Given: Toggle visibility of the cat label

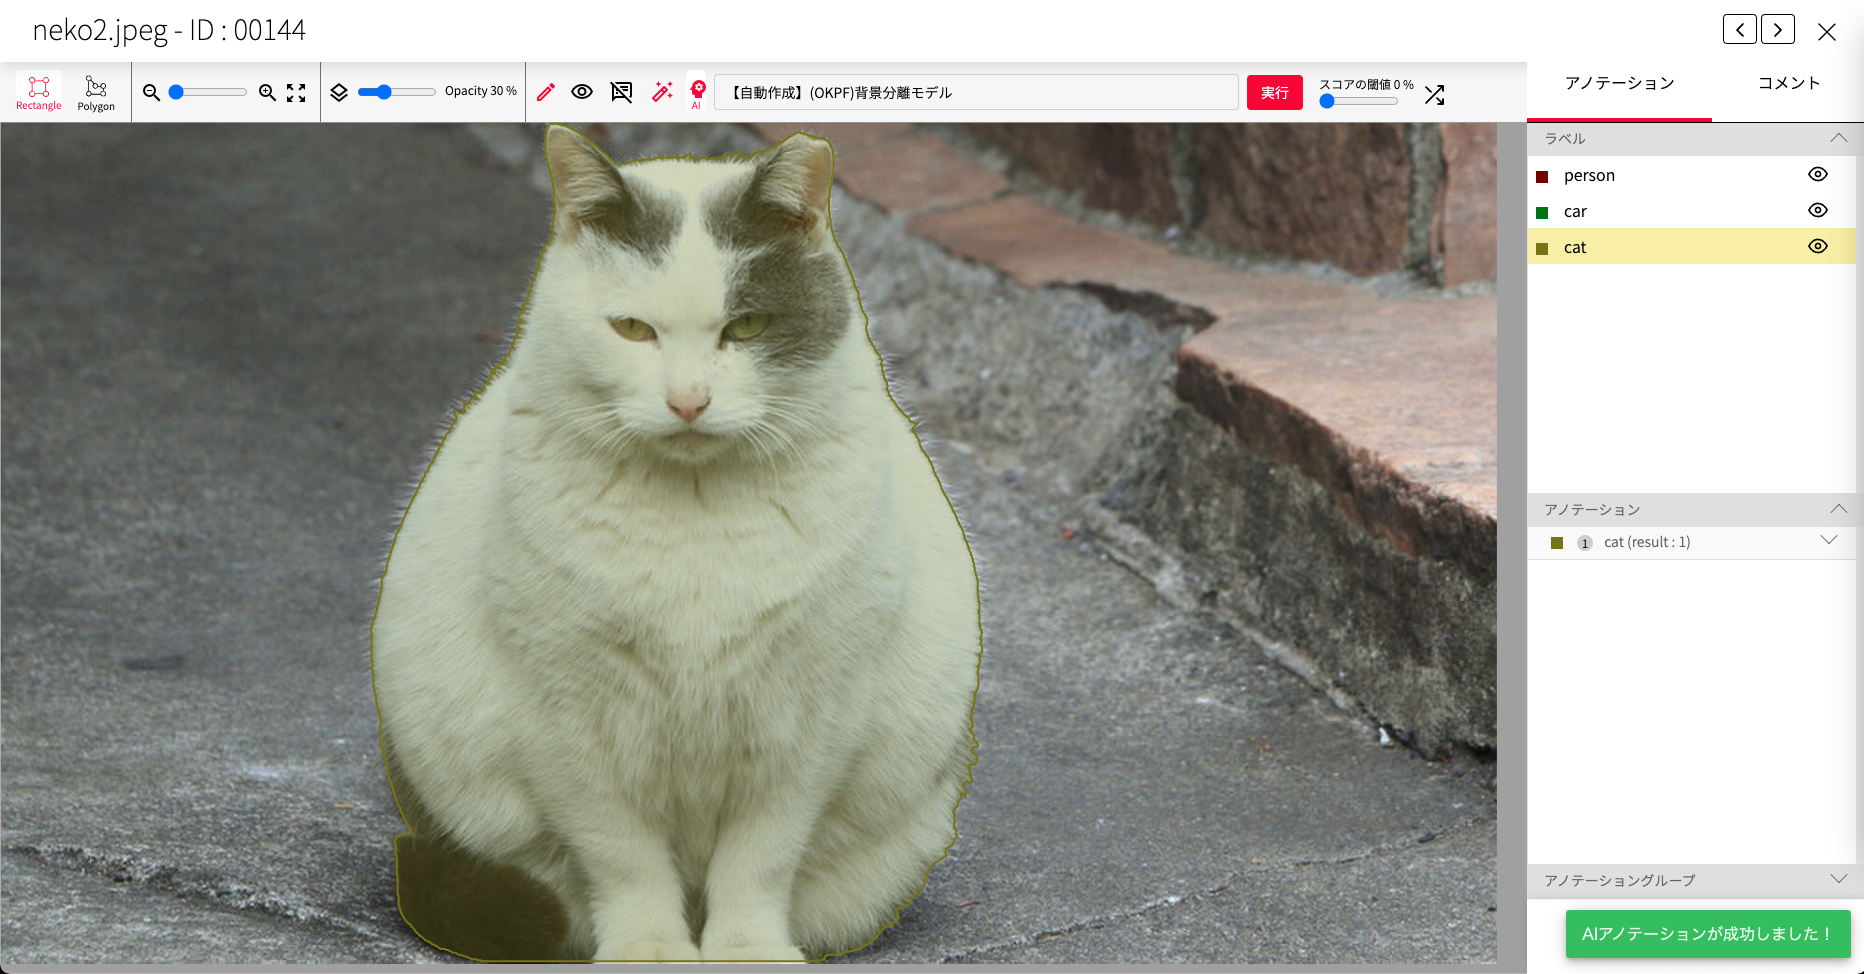Looking at the screenshot, I should [1817, 246].
